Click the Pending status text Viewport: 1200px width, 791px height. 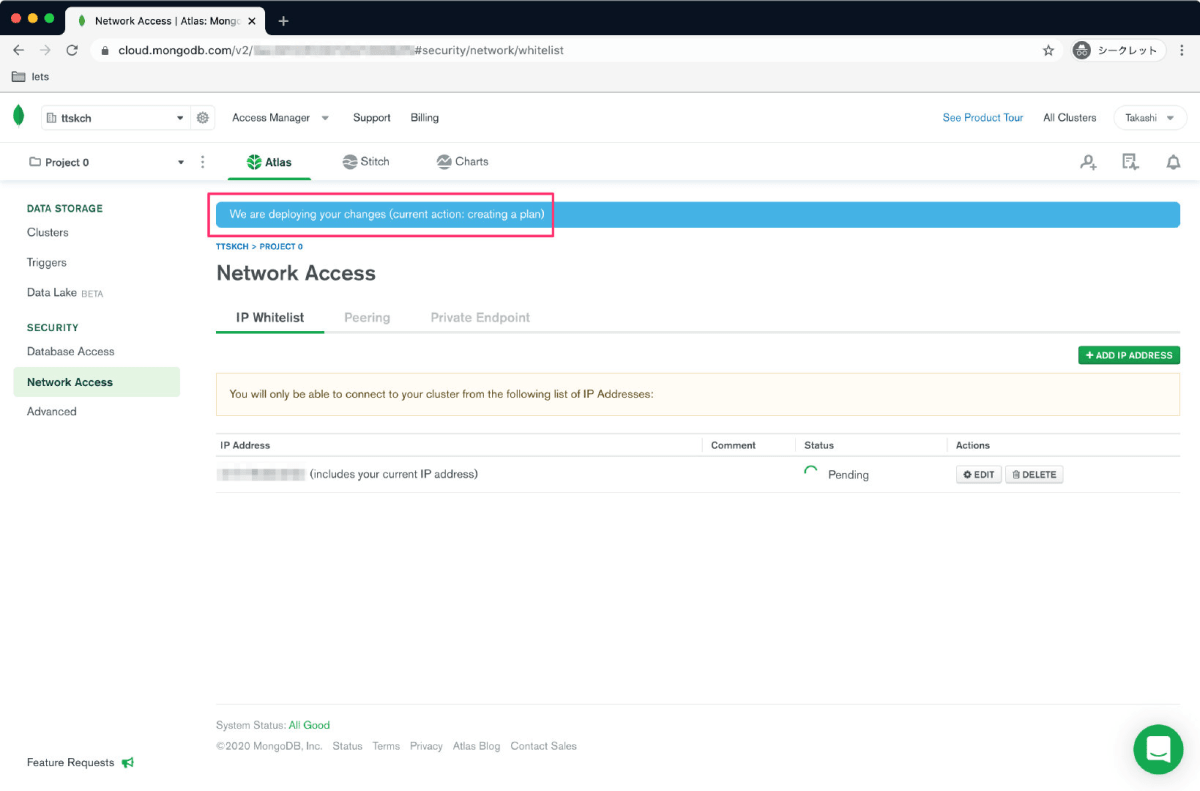[x=848, y=475]
